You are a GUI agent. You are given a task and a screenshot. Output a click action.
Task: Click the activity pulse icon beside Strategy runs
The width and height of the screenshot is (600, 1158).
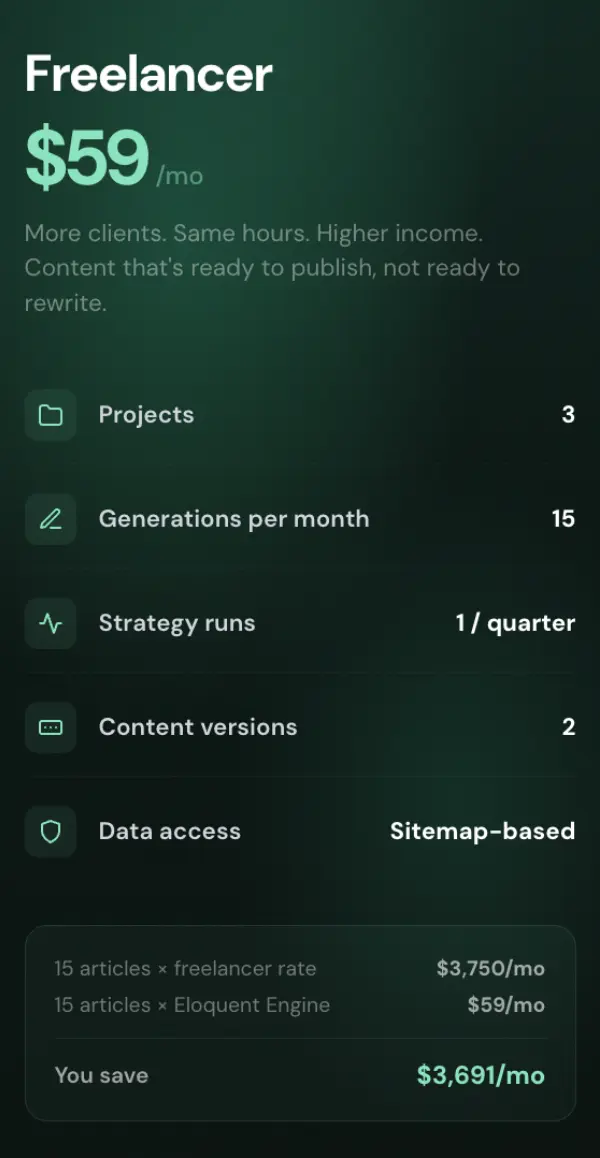[50, 623]
